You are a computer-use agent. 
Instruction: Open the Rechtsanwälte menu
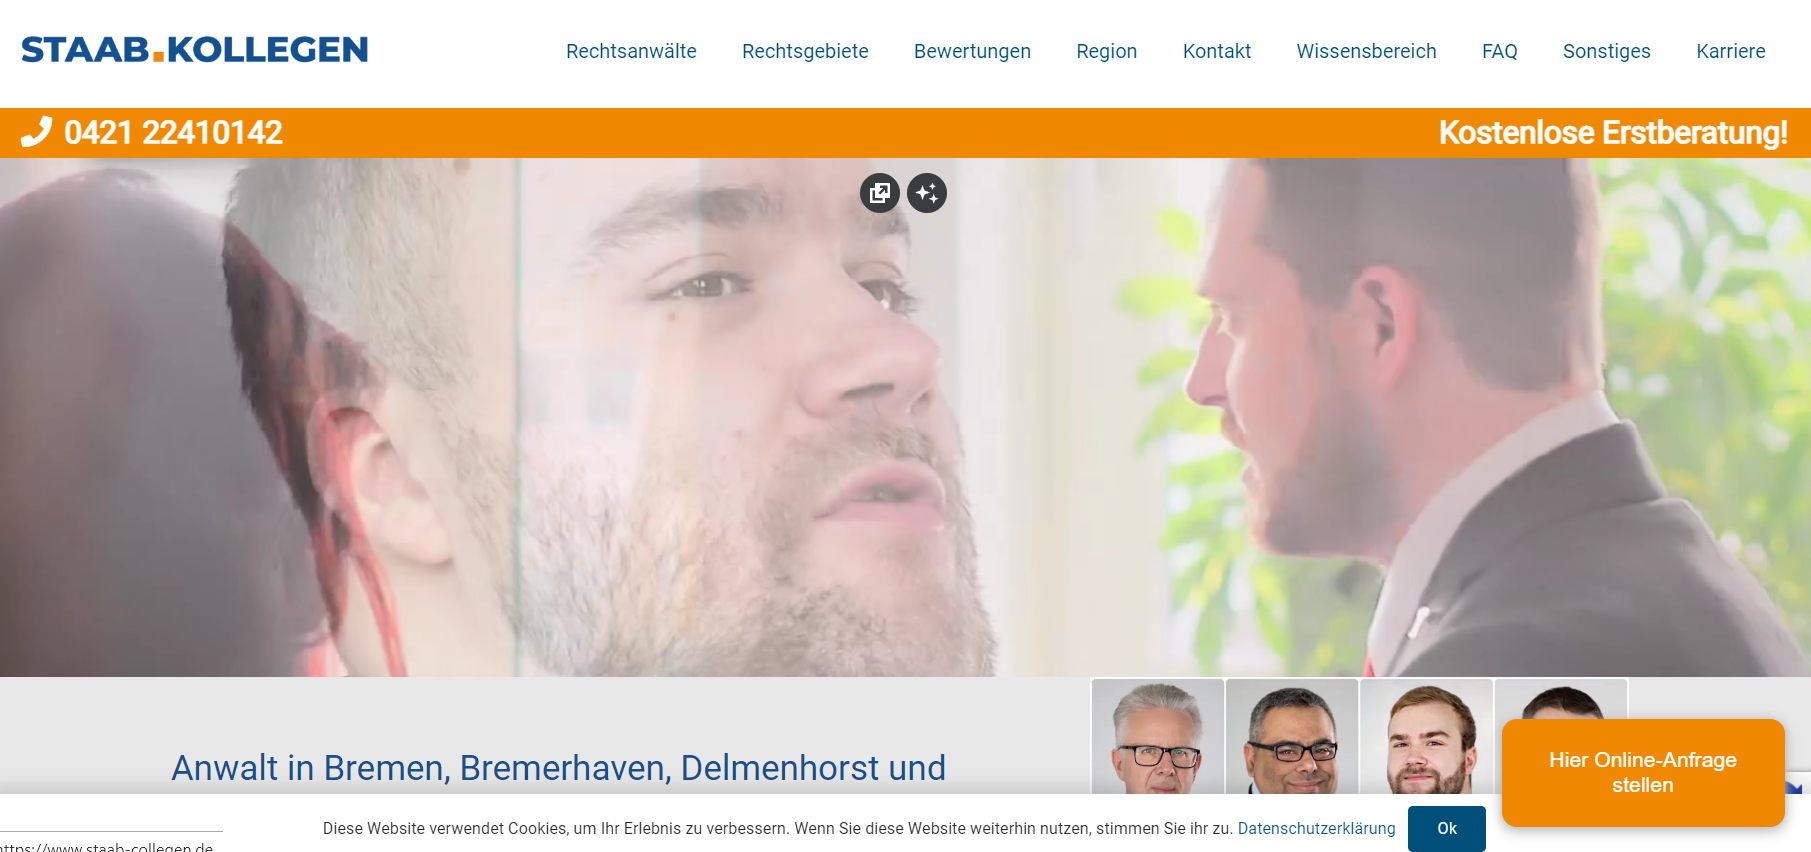point(631,51)
